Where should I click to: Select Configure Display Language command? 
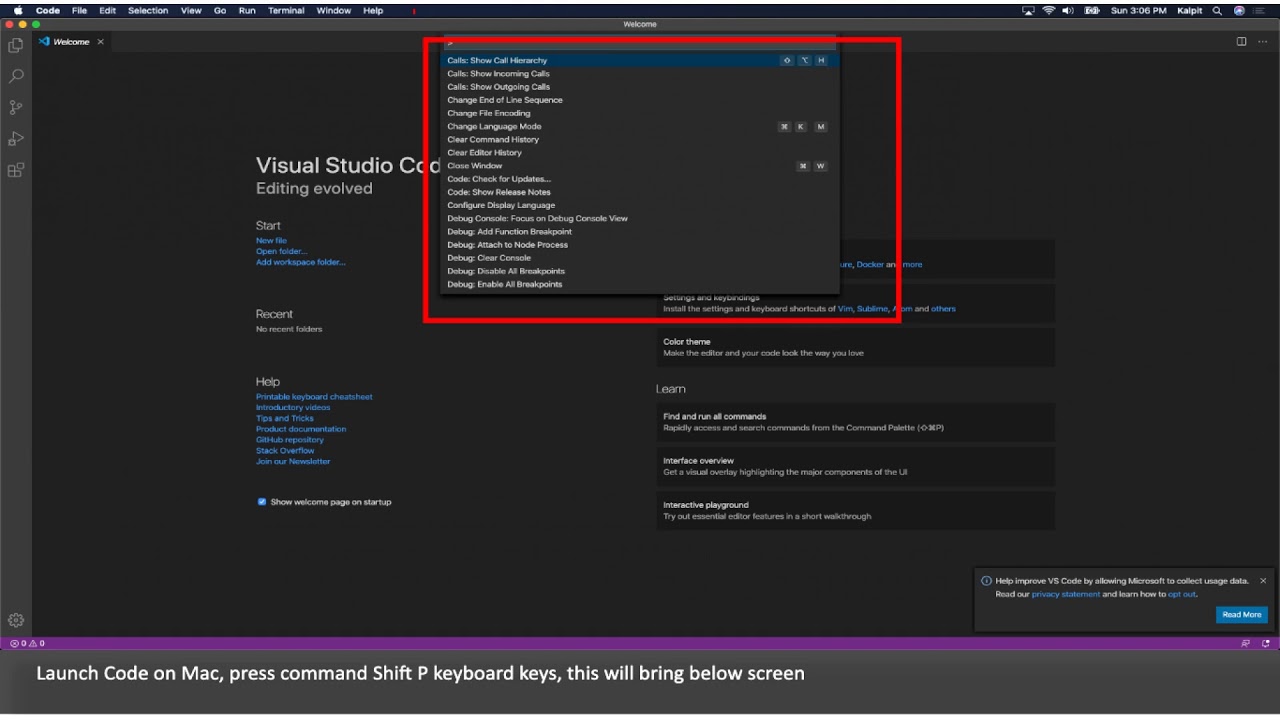tap(639, 205)
